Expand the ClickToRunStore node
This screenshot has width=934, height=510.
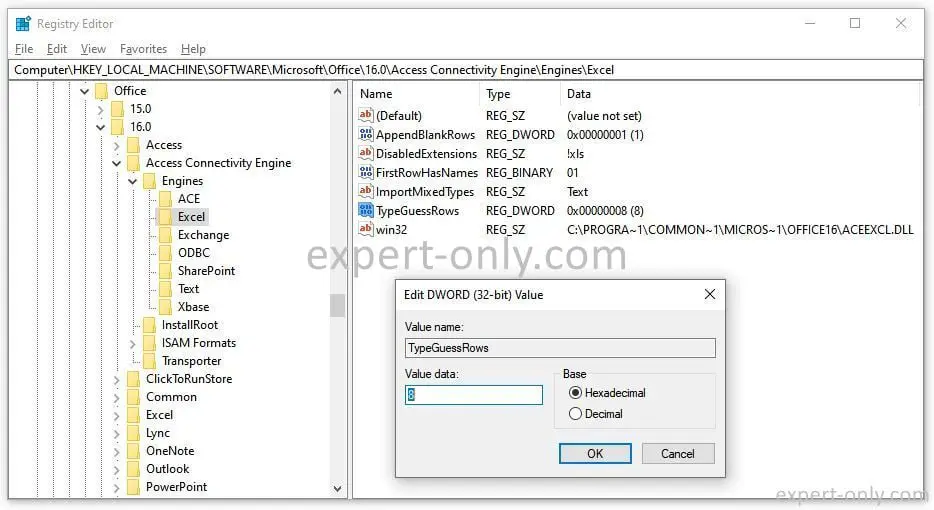point(117,380)
